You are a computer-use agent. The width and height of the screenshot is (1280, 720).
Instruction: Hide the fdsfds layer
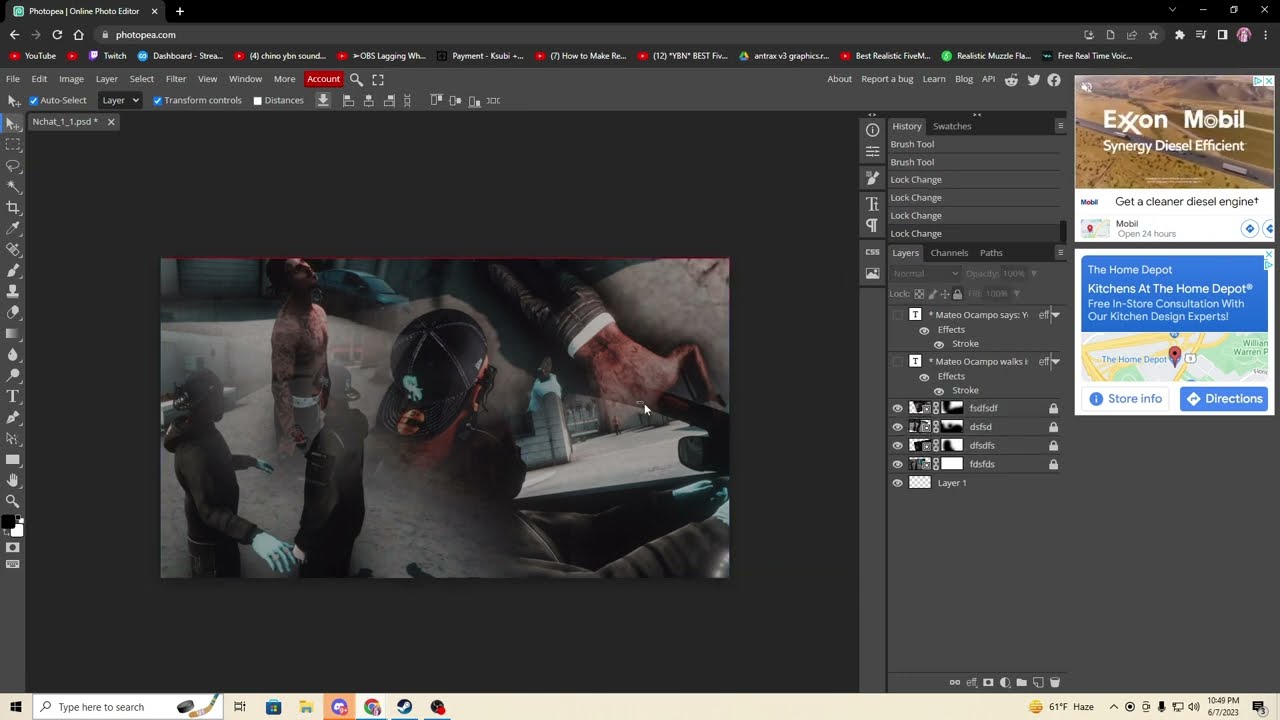pyautogui.click(x=897, y=464)
